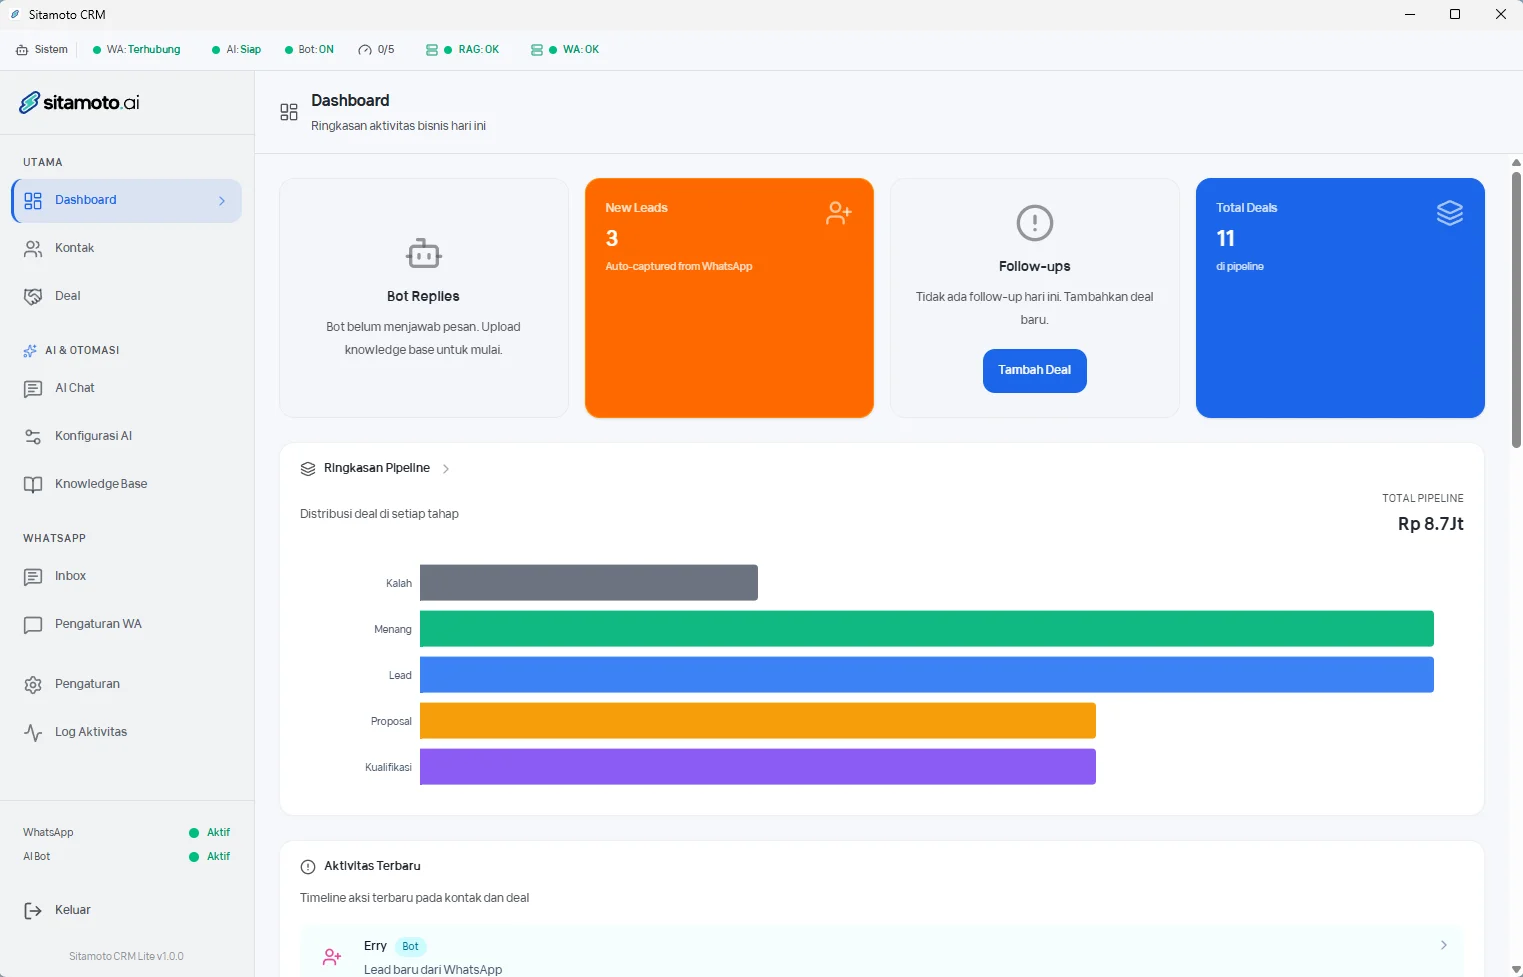The width and height of the screenshot is (1523, 977).
Task: Click the Keluar logout button
Action: [127, 911]
